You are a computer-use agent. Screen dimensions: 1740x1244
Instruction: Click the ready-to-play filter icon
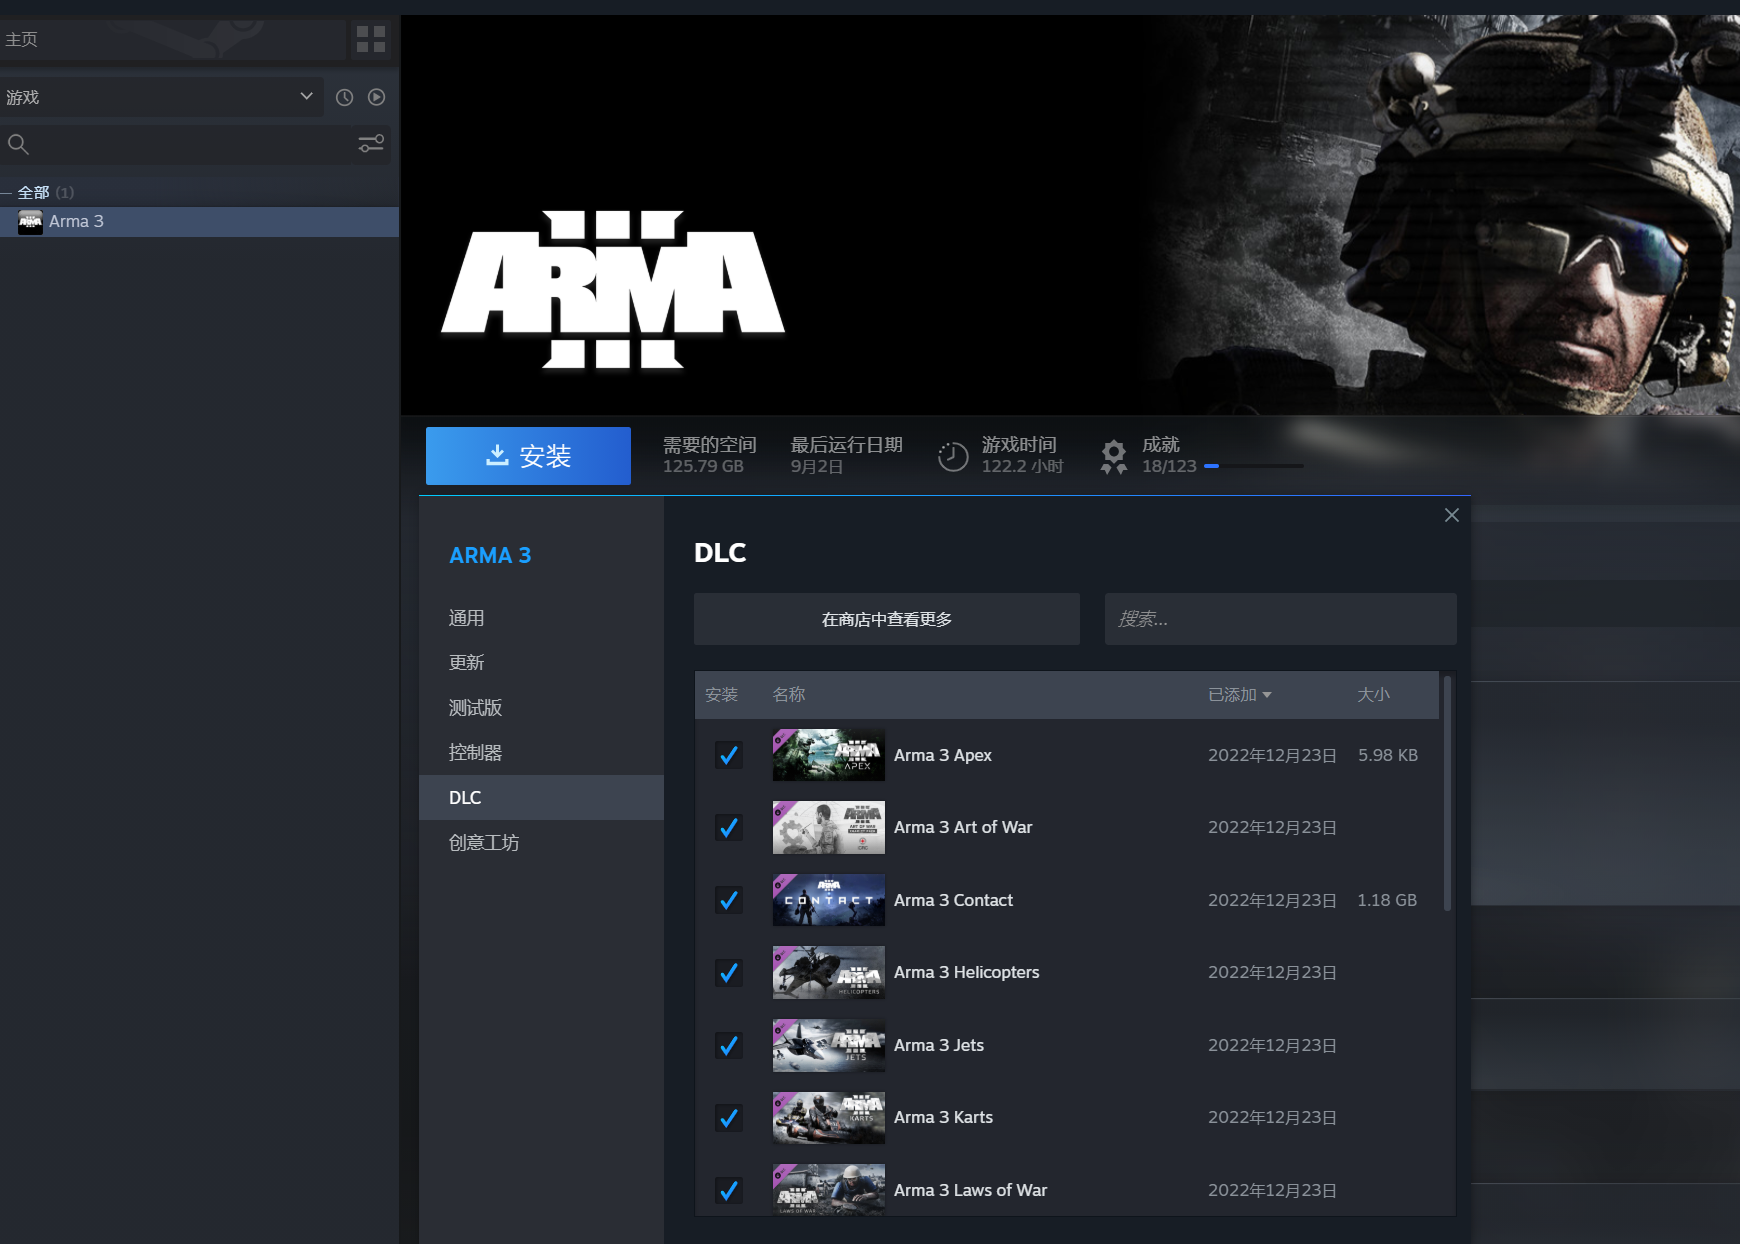point(376,97)
